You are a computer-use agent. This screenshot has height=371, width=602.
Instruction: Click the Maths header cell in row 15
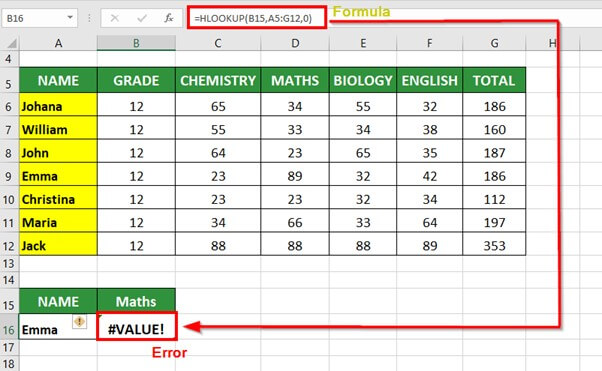136,301
